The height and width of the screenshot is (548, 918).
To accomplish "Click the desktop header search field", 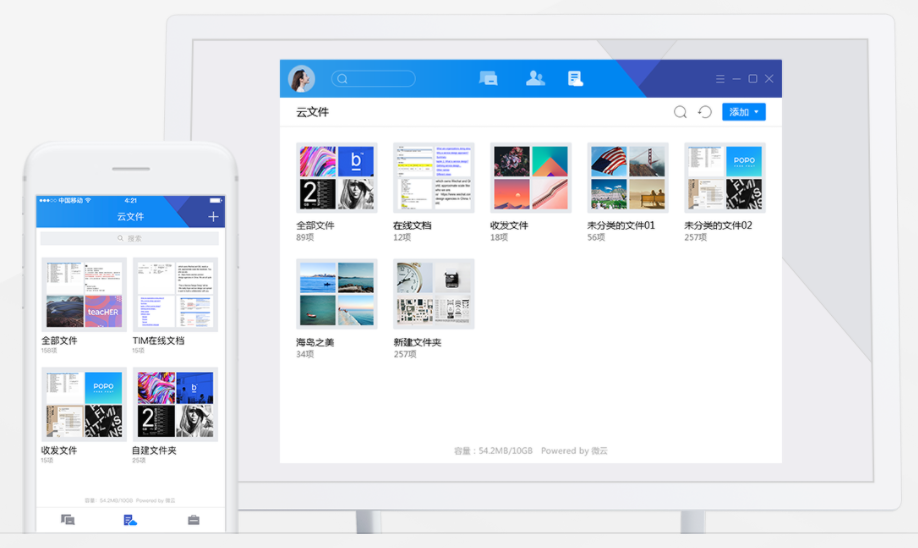I will [x=374, y=78].
